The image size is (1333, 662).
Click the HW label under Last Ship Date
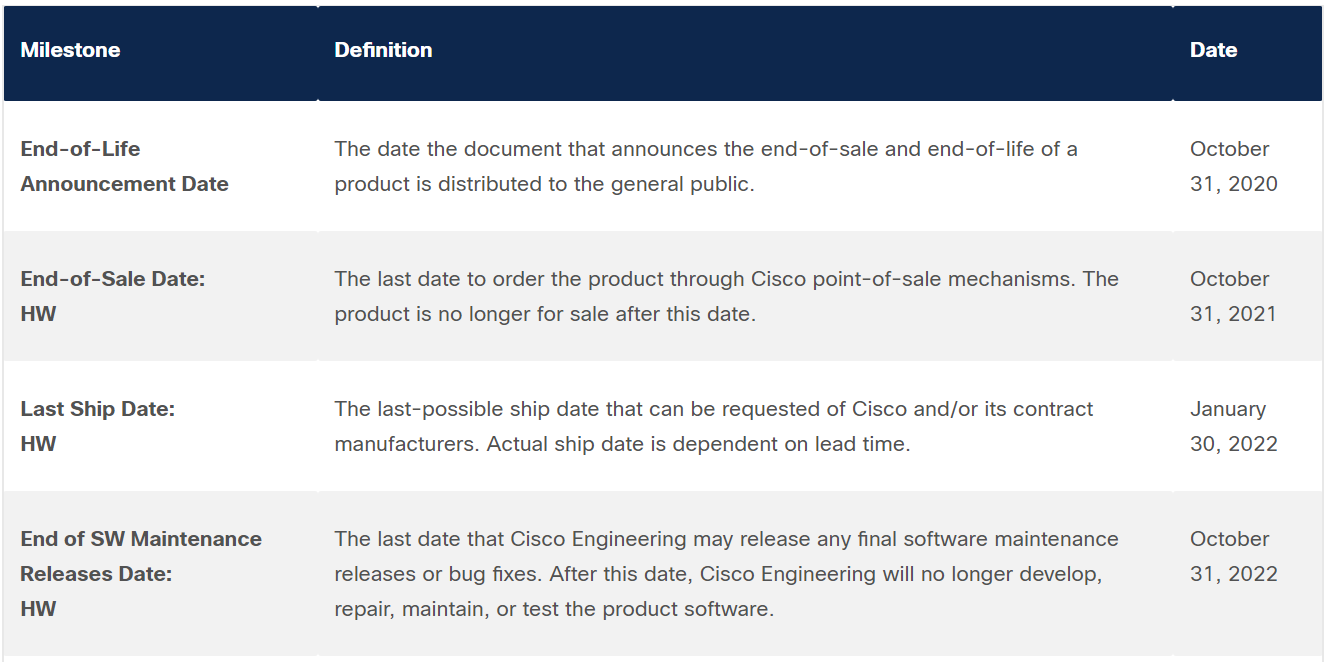tap(38, 444)
